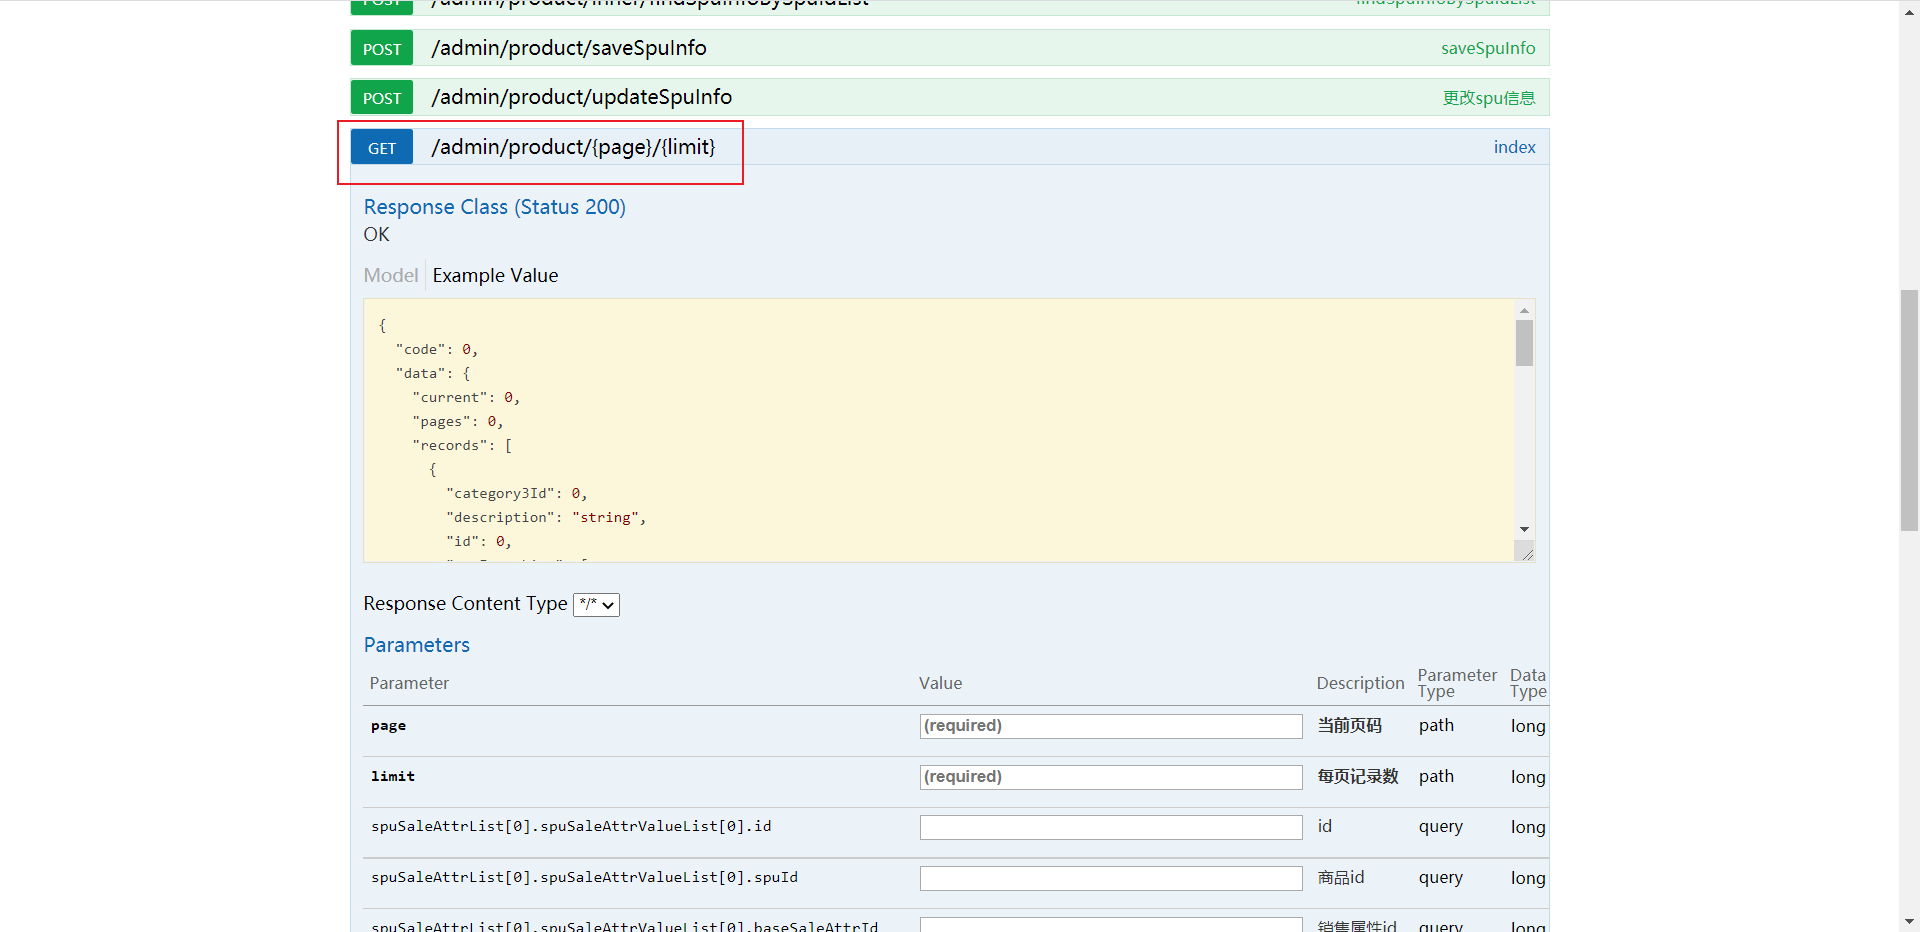The height and width of the screenshot is (932, 1920).
Task: Click the spuSaleAttrValueList id value field
Action: (1110, 827)
